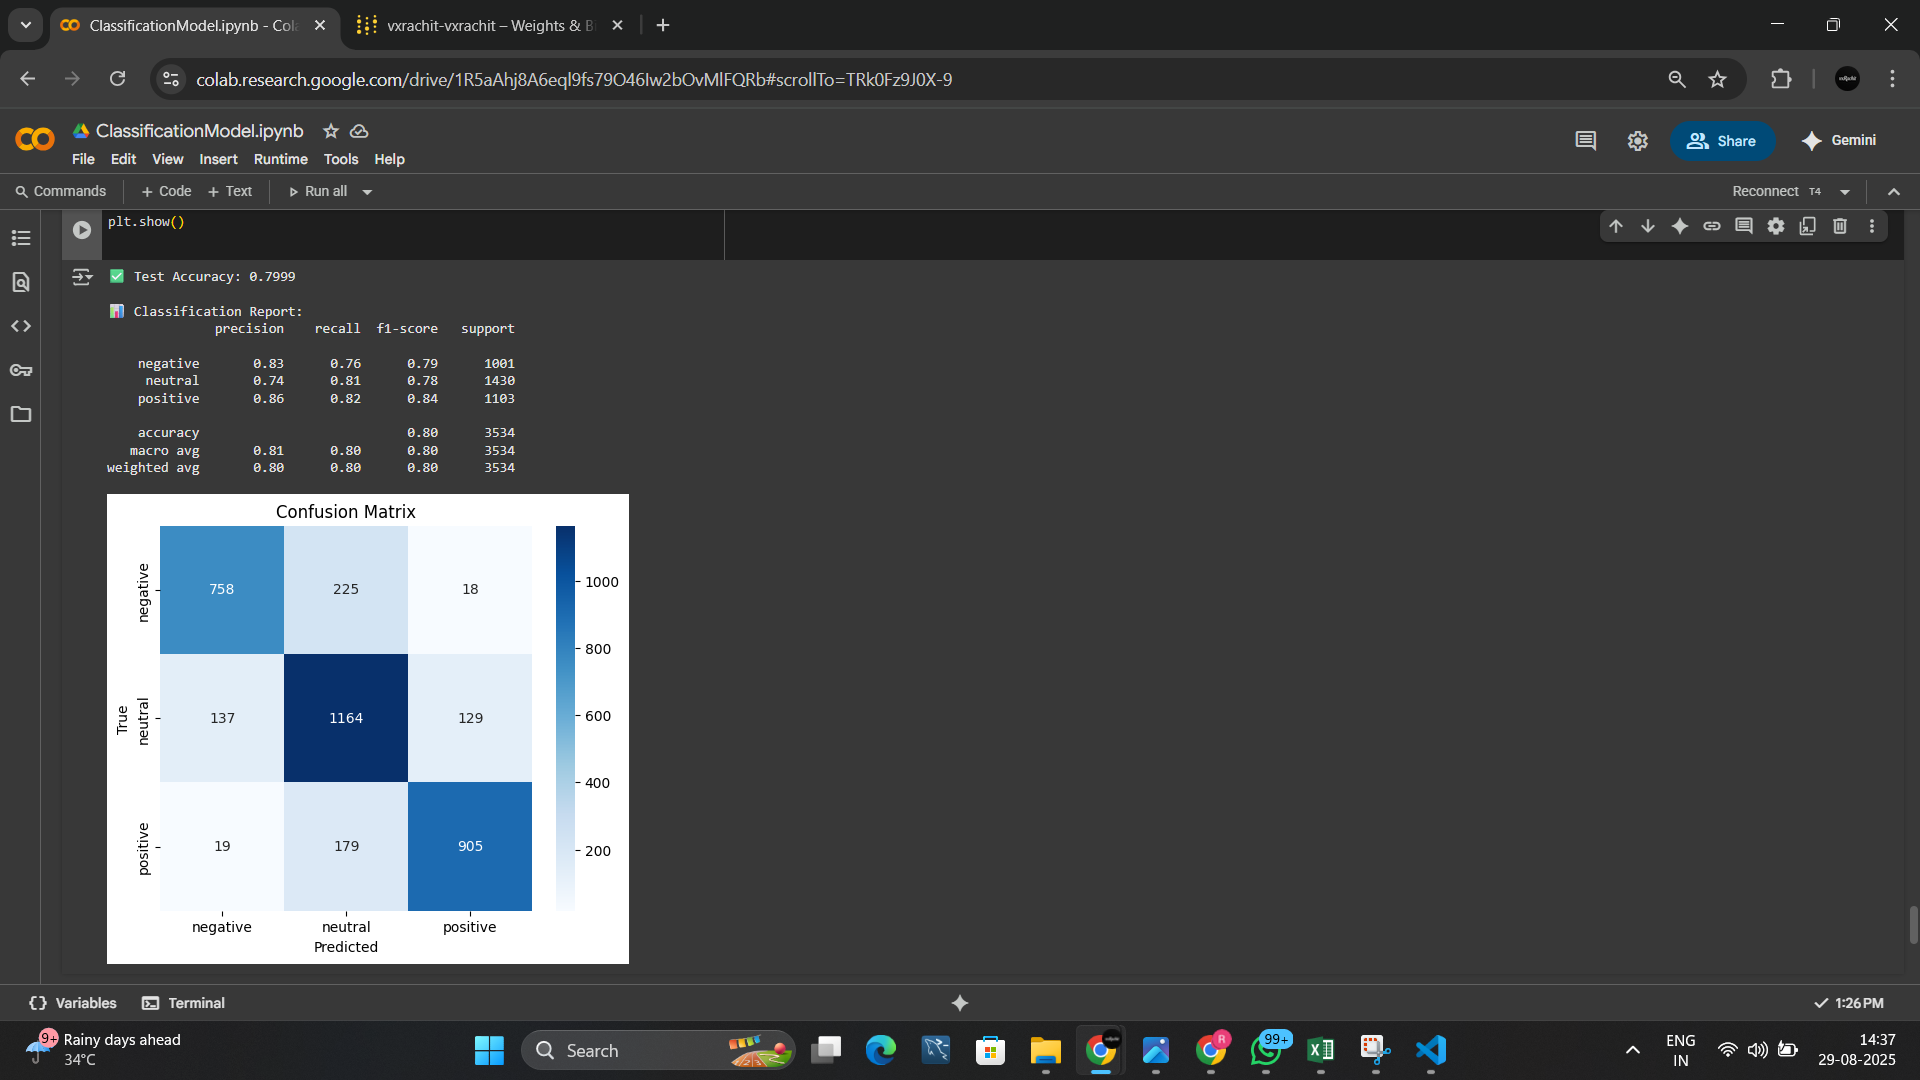Copy link to cell icon
The width and height of the screenshot is (1920, 1080).
pyautogui.click(x=1712, y=226)
